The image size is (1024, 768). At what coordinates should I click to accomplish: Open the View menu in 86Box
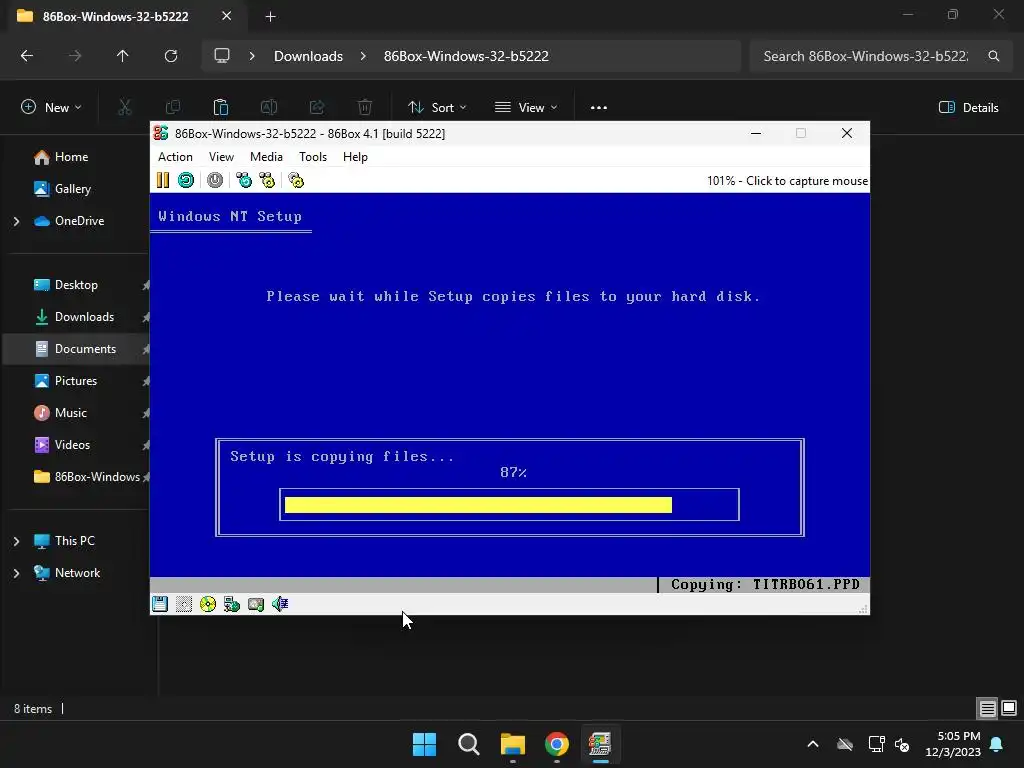221,157
